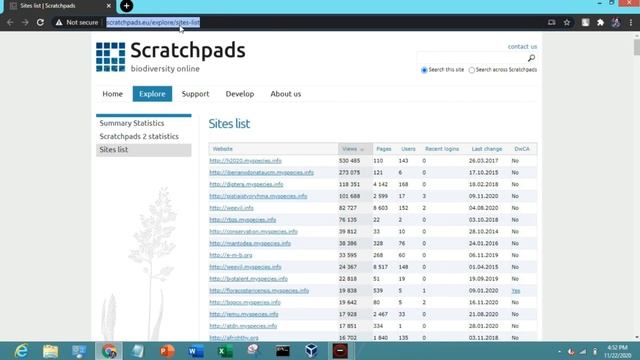640x360 pixels.
Task: Open the conservation.myspecies.info site link
Action: pyautogui.click(x=253, y=231)
